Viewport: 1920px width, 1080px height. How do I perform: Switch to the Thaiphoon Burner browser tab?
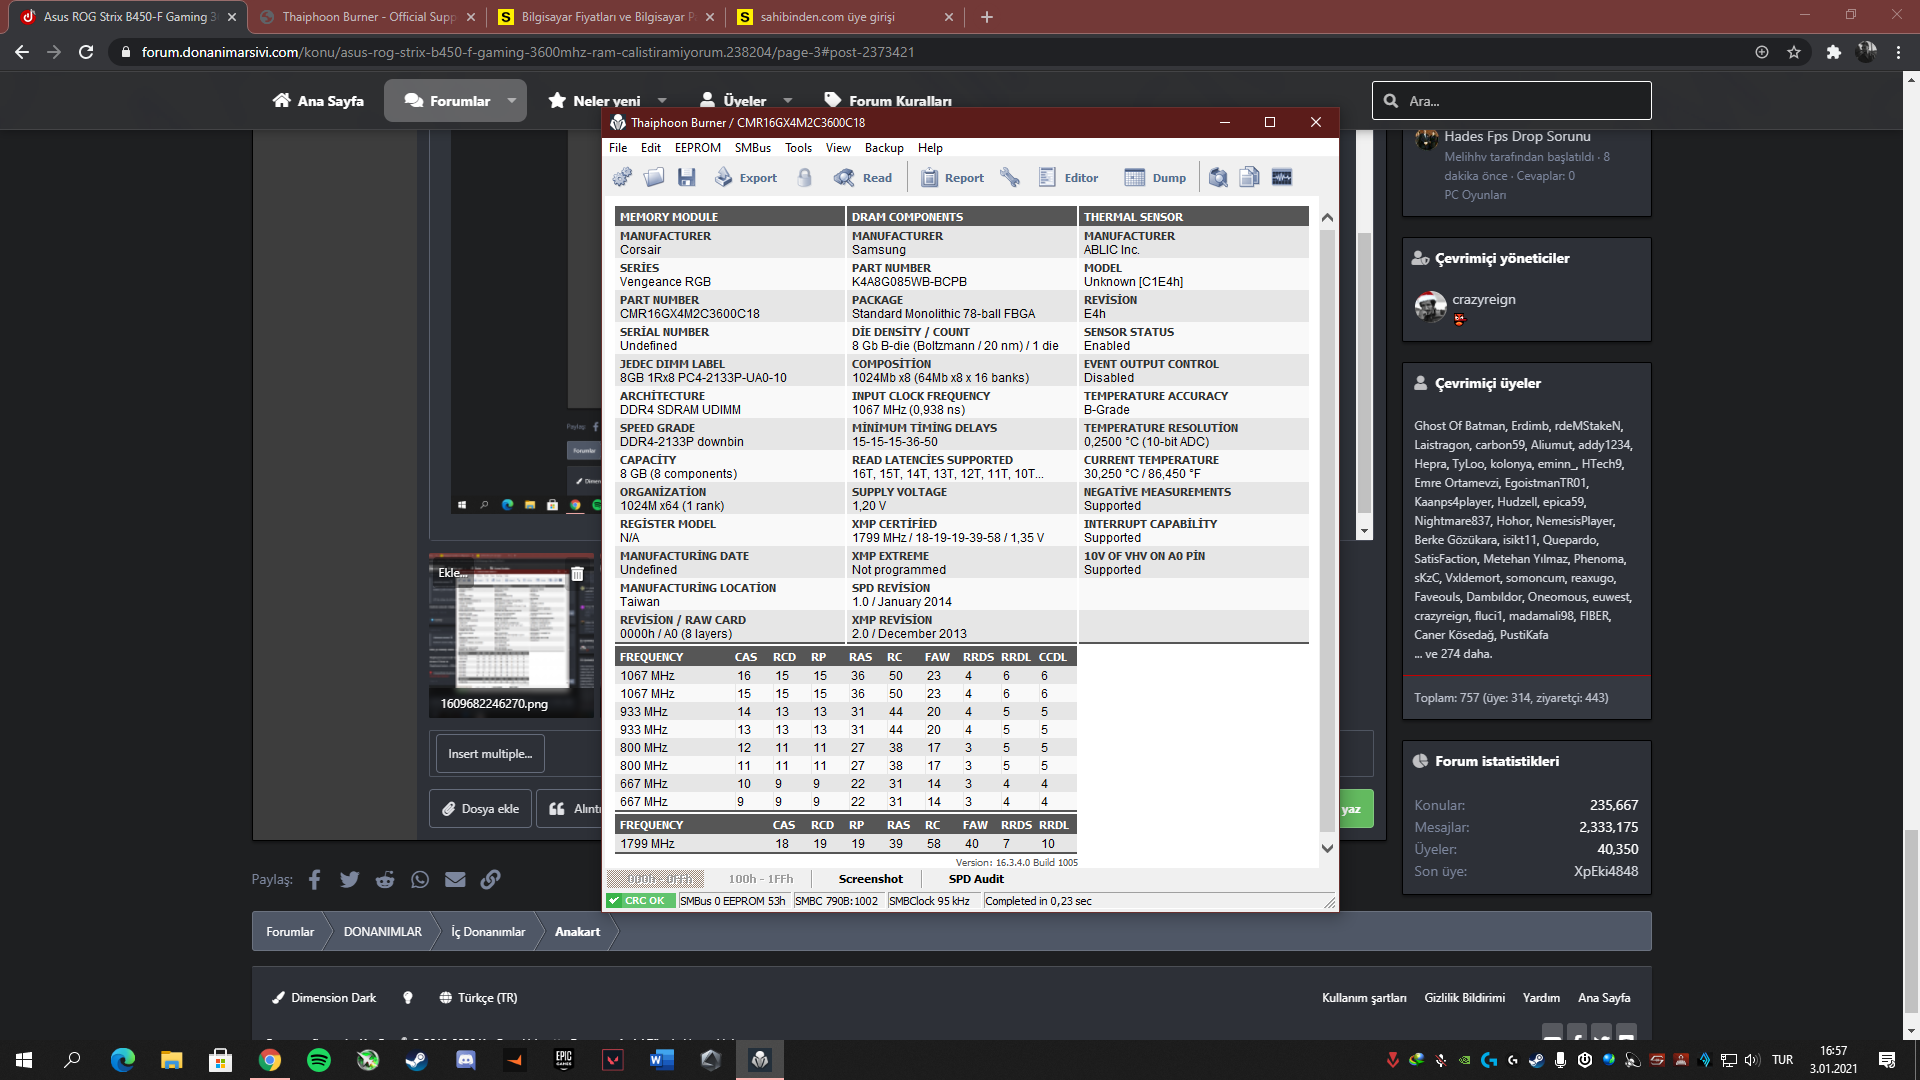click(x=367, y=17)
